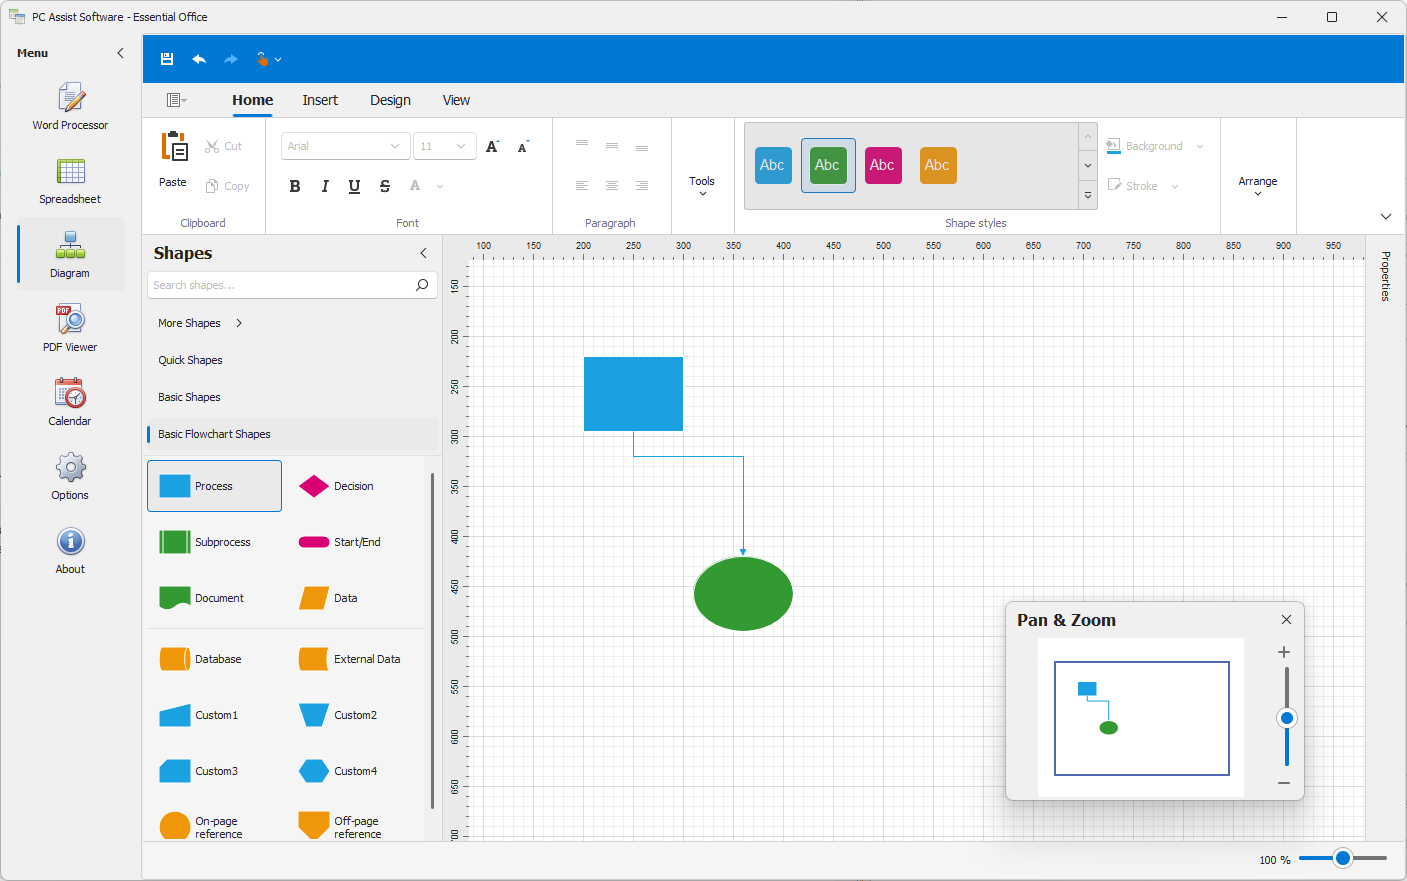Click in the Search shapes input field
Screen dimensions: 1407x881
[280, 285]
